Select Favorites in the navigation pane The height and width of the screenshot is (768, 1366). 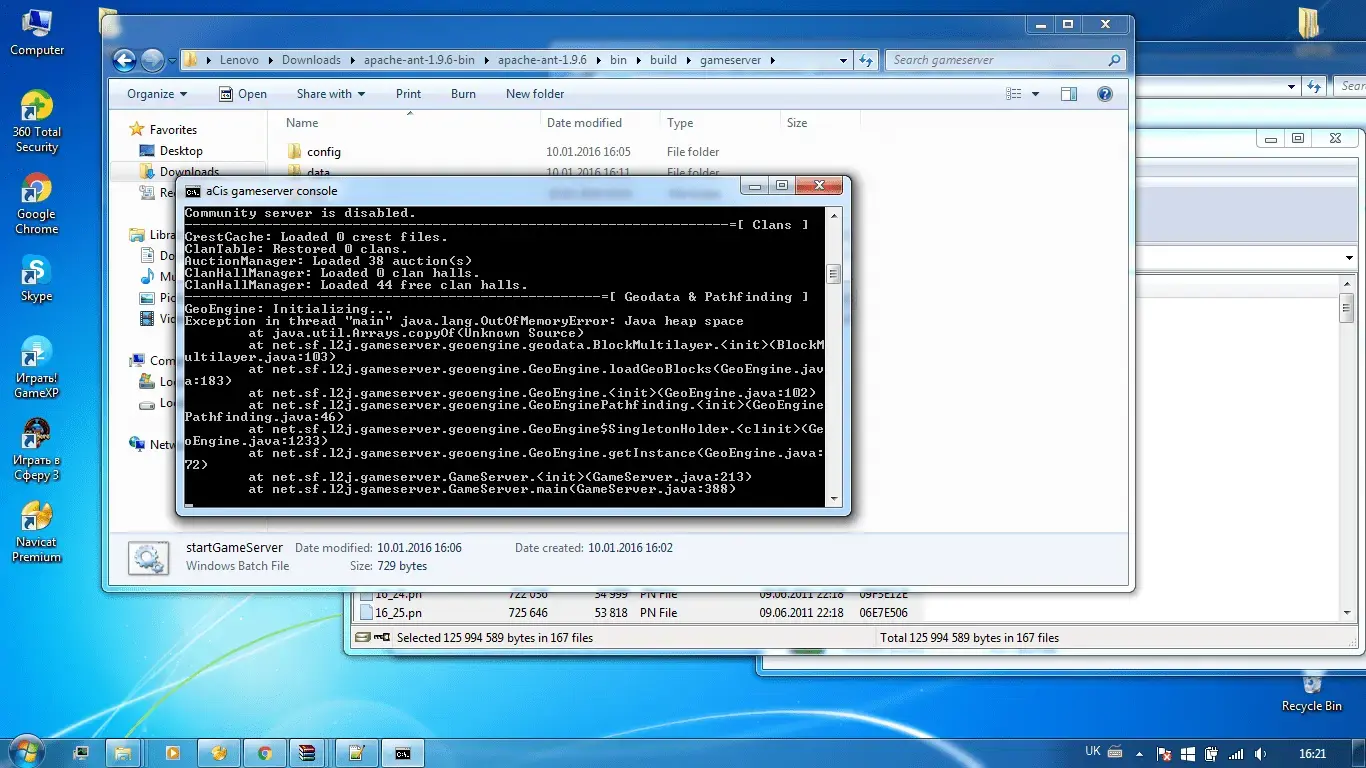(173, 130)
